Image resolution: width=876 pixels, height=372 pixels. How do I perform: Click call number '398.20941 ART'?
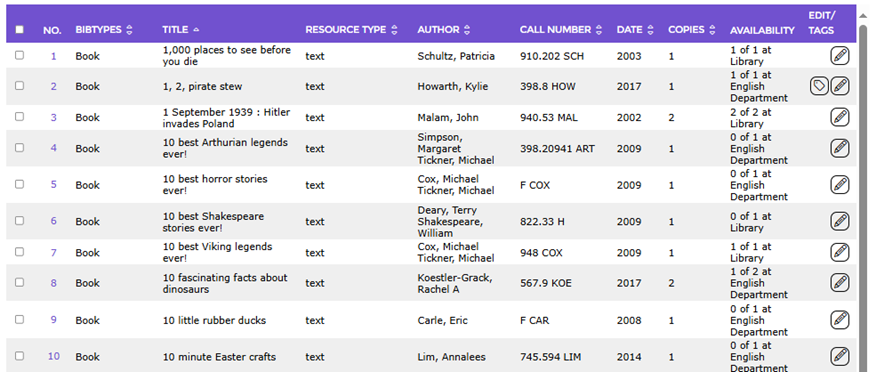557,148
